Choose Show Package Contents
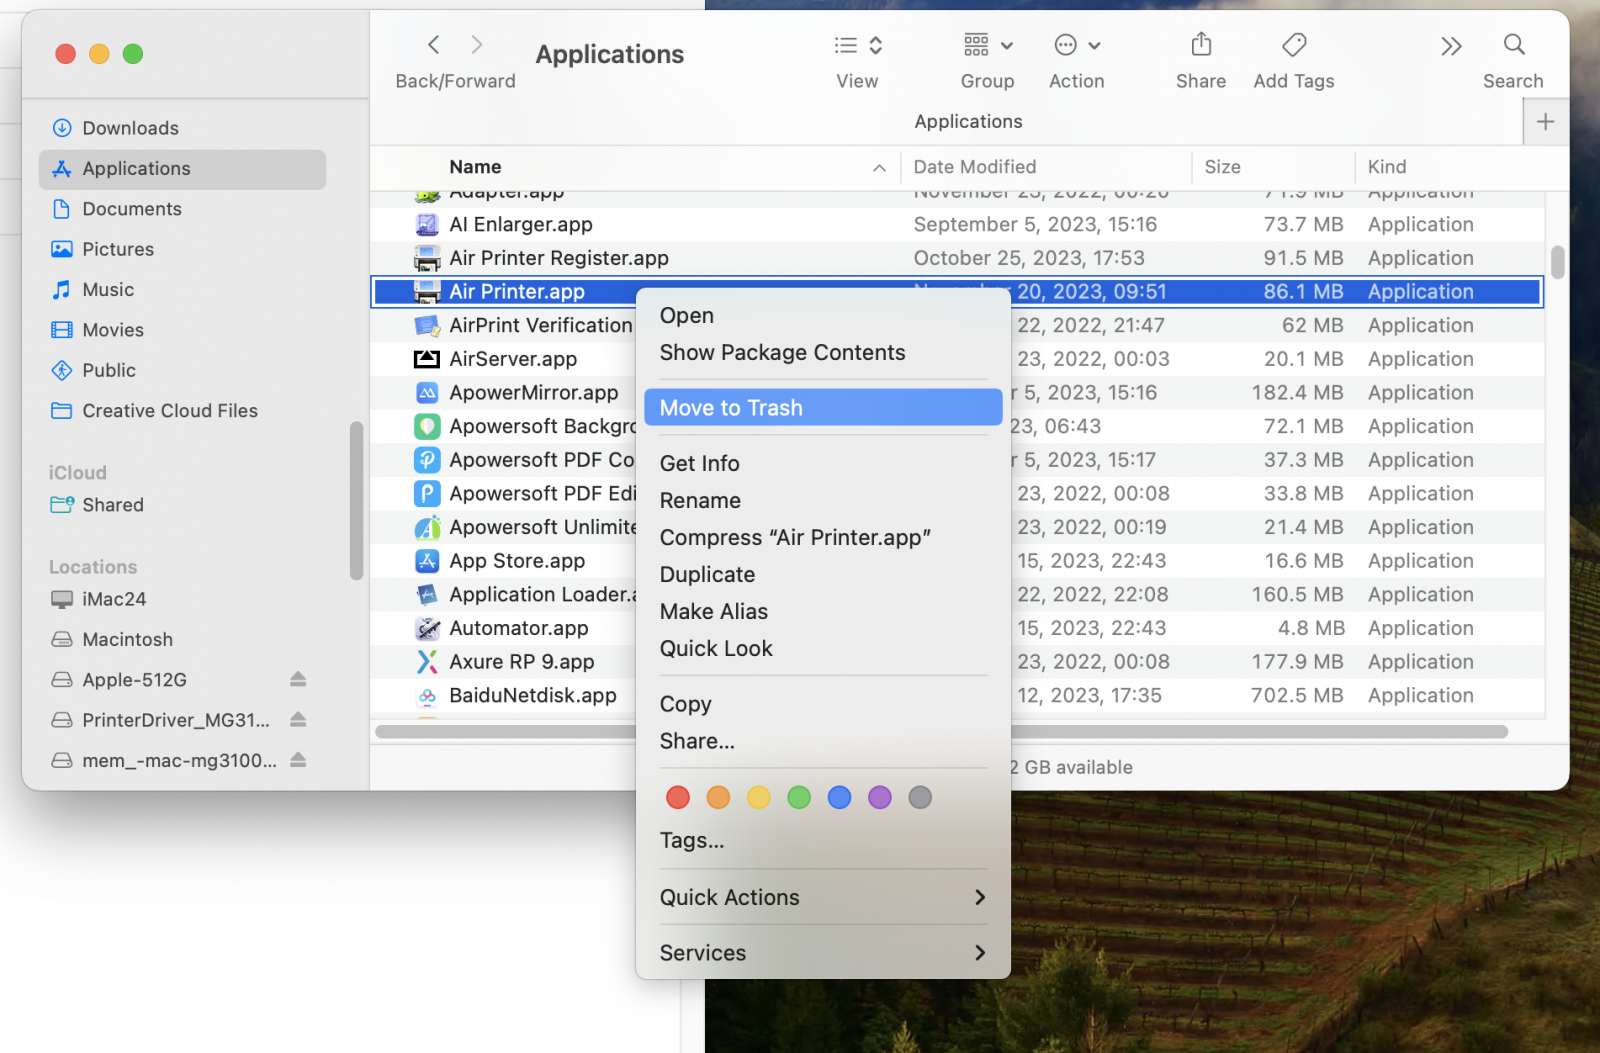 [823, 353]
